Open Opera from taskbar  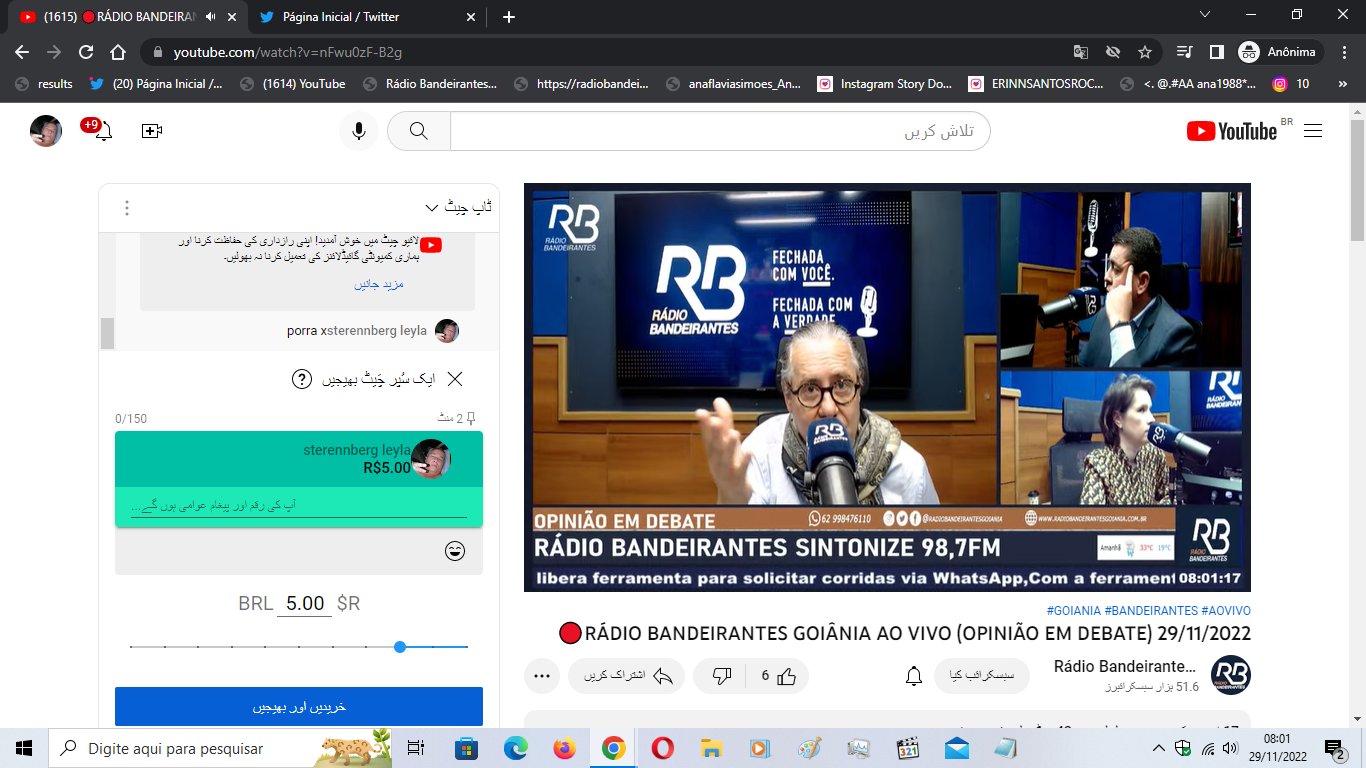tap(662, 748)
